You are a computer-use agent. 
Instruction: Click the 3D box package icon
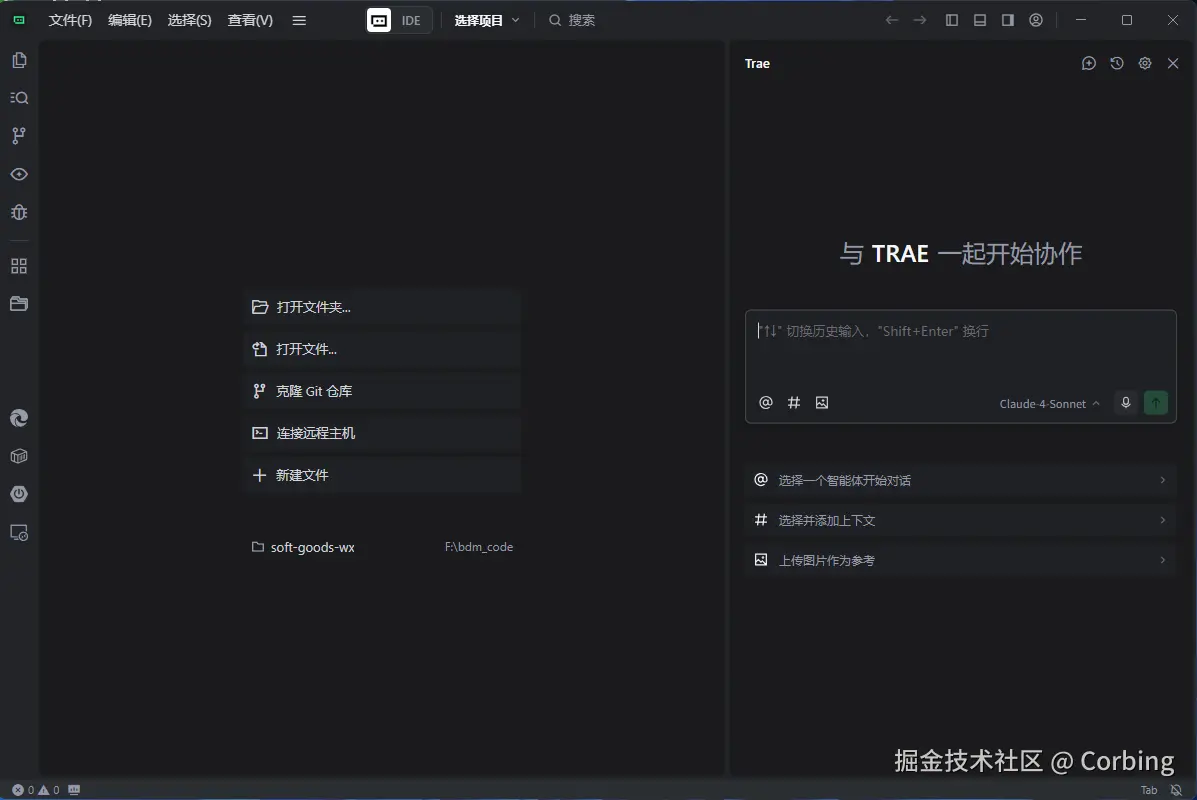click(19, 456)
